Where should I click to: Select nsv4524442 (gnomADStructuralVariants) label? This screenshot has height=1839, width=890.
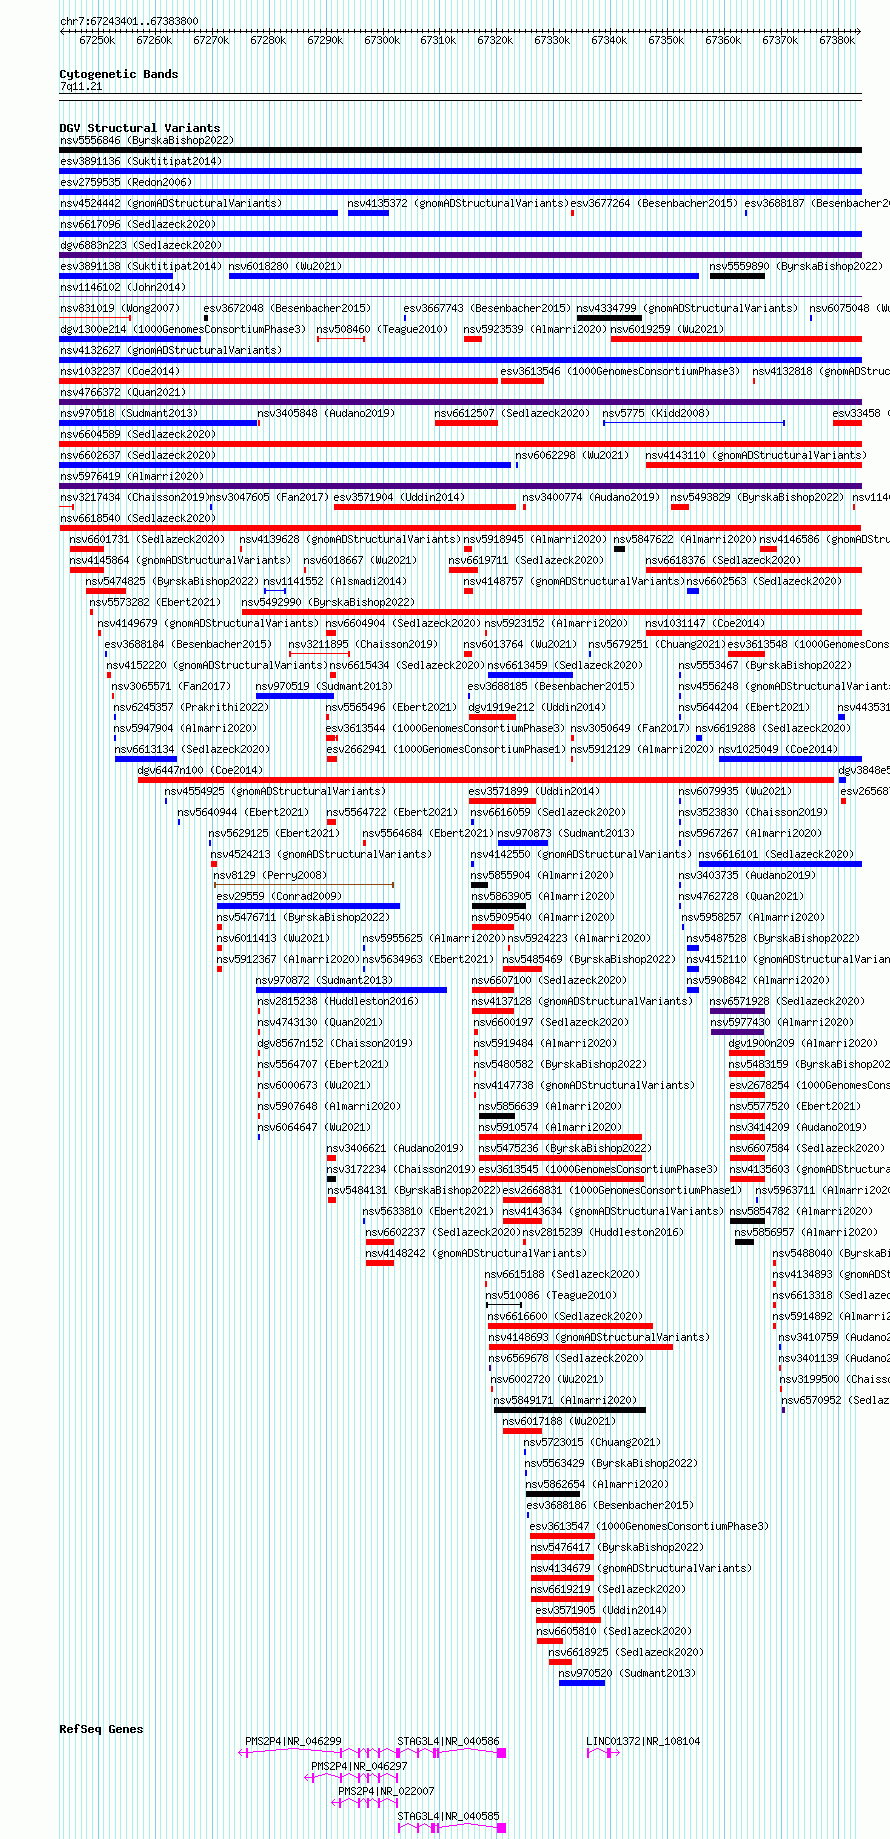point(171,203)
